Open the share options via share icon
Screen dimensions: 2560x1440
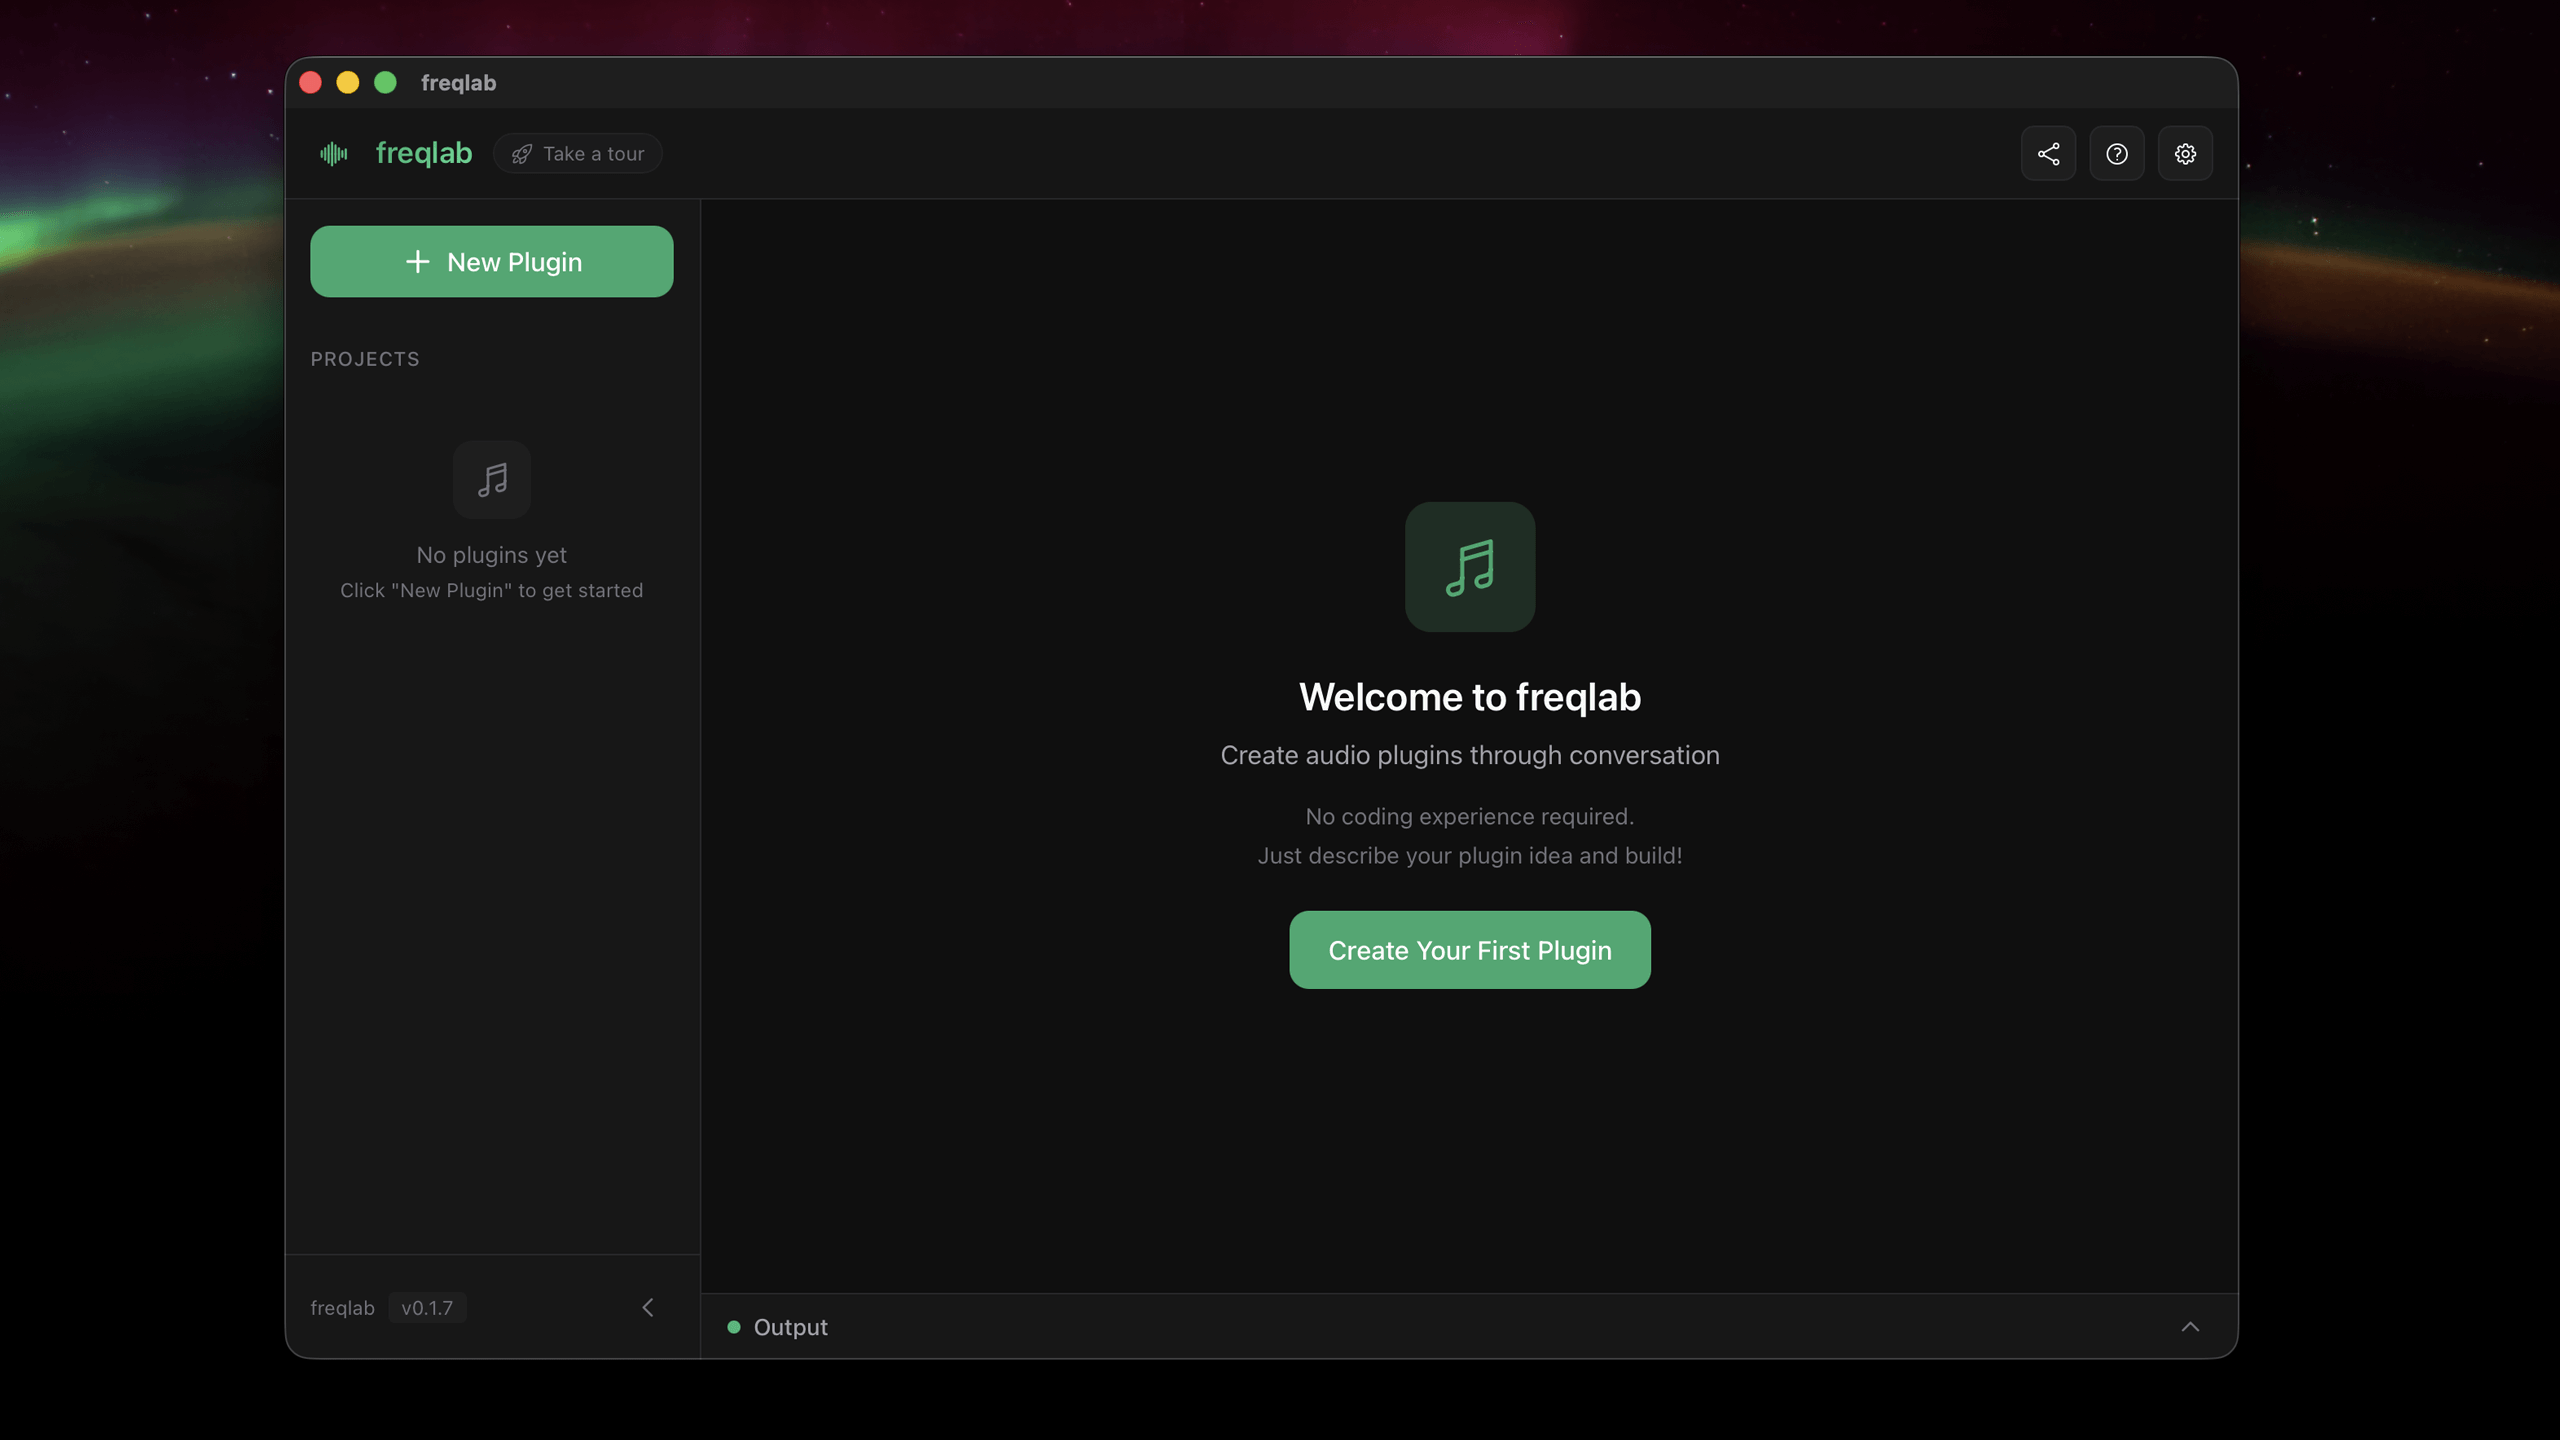tap(2048, 153)
